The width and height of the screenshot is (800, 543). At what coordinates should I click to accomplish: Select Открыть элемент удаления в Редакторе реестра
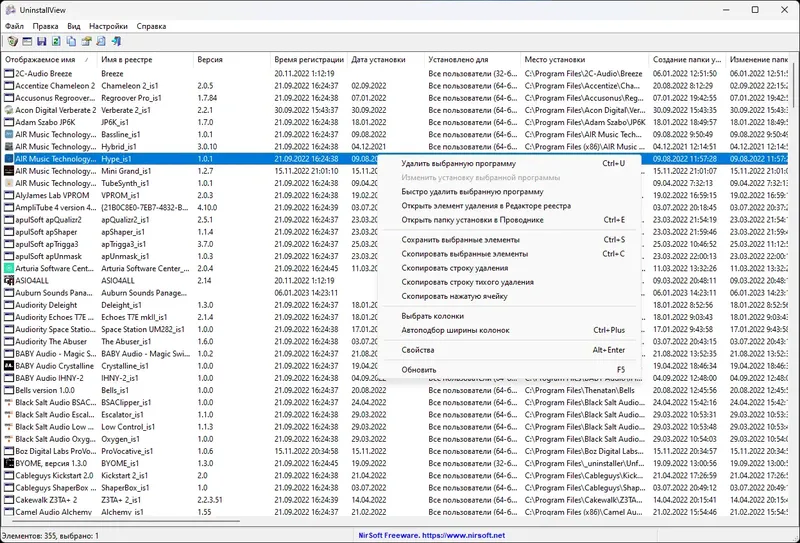point(510,206)
